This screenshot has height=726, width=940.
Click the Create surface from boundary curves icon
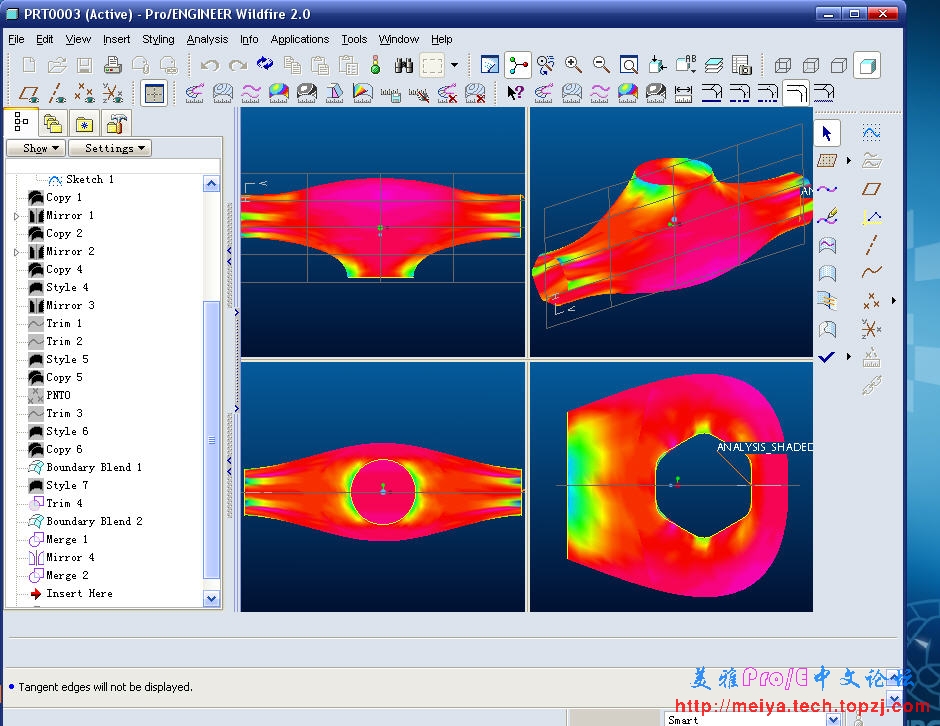pos(827,273)
